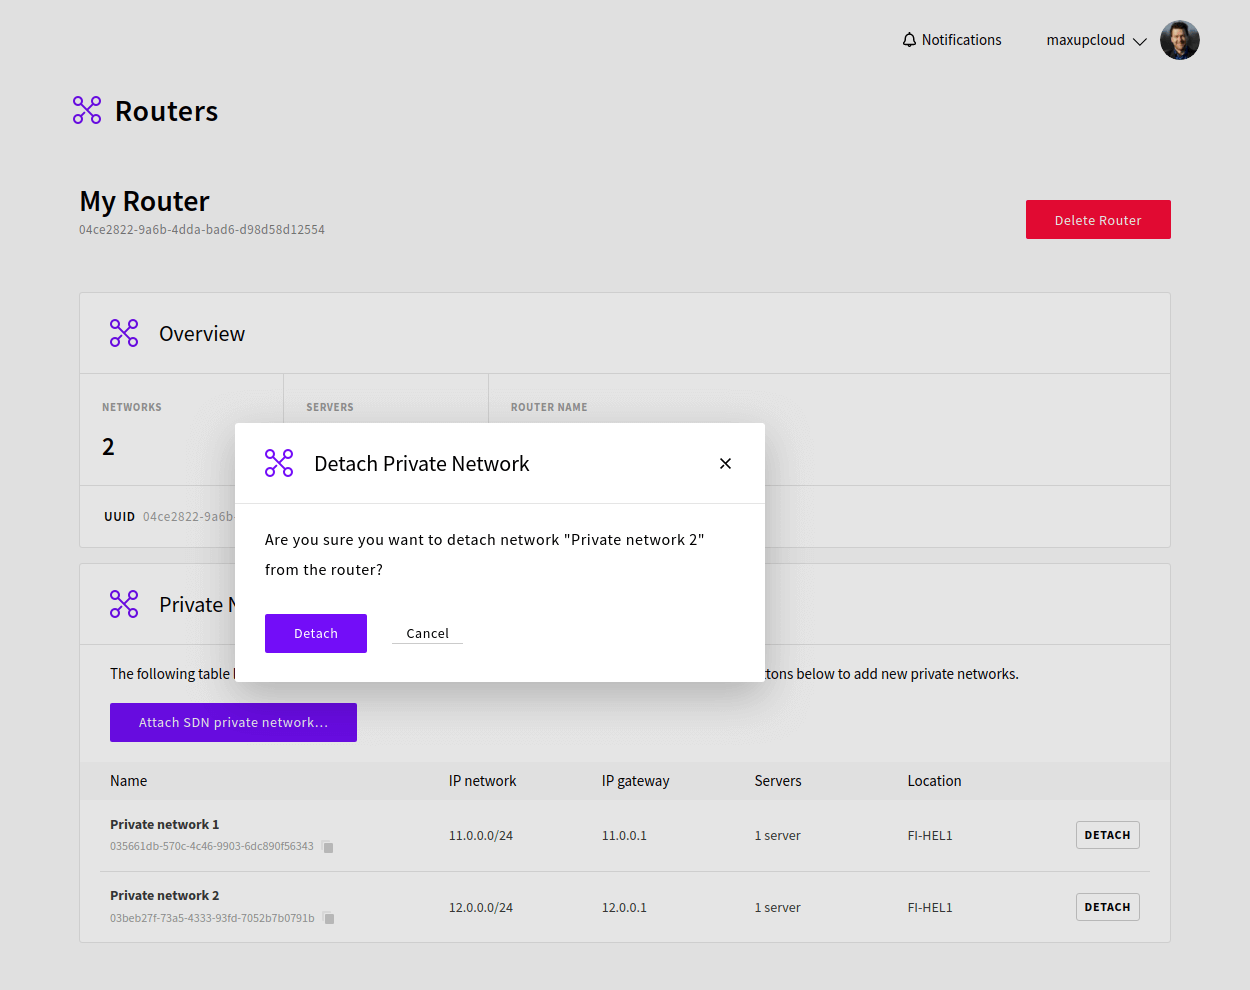The width and height of the screenshot is (1250, 990).
Task: Click the SERVERS label in Overview
Action: (330, 407)
